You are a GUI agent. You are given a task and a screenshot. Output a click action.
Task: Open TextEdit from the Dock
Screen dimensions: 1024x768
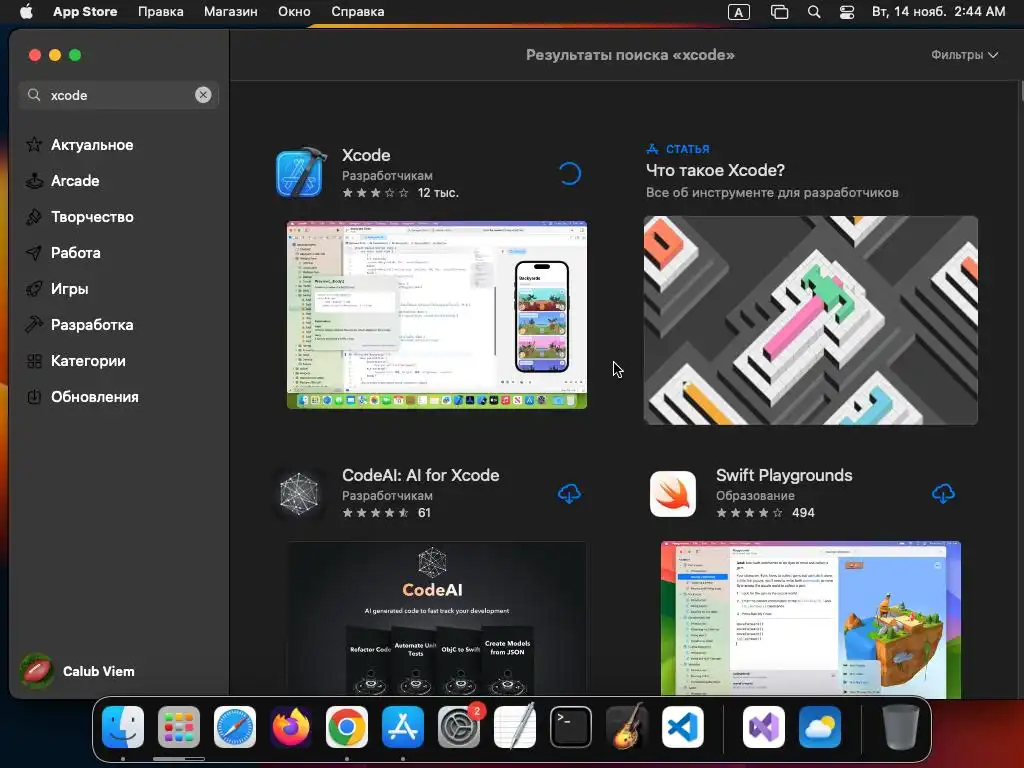coord(515,727)
